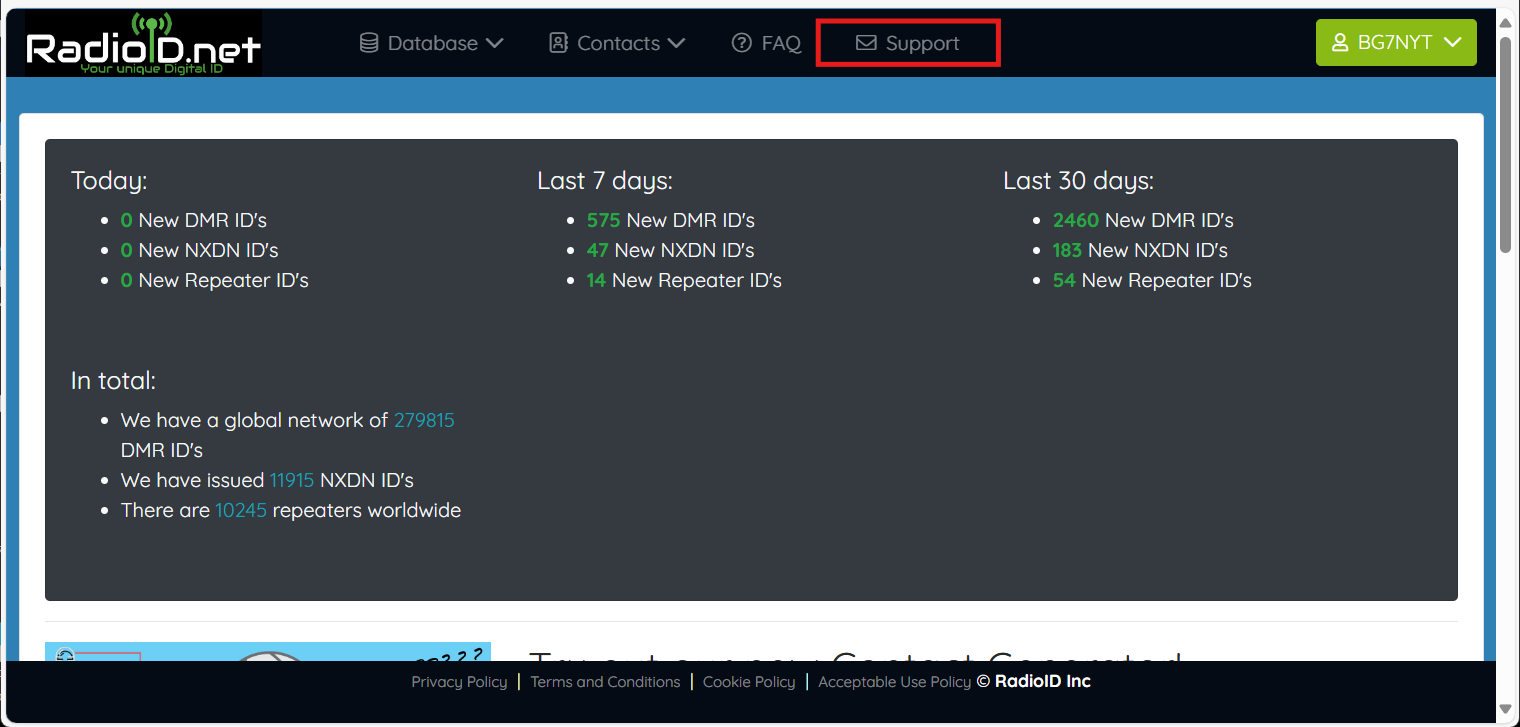Screen dimensions: 1520x727
Task: Open the Acceptable Use Policy link
Action: (x=894, y=682)
